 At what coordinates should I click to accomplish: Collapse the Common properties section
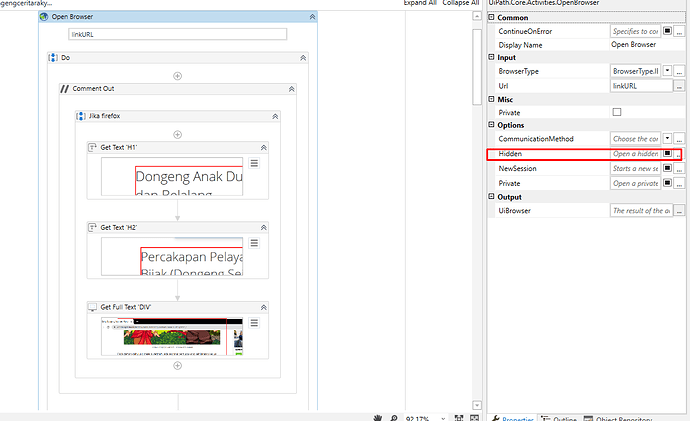[x=492, y=17]
